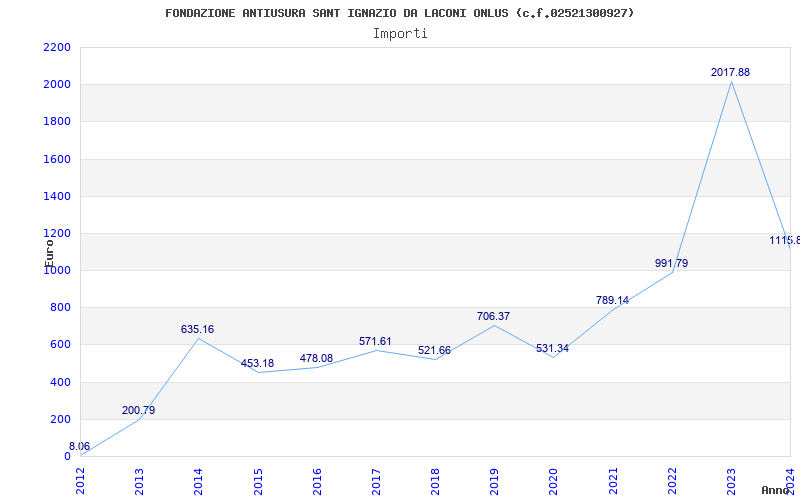Click the 1000 y-axis tick label
This screenshot has height=500, width=800.
(x=57, y=270)
